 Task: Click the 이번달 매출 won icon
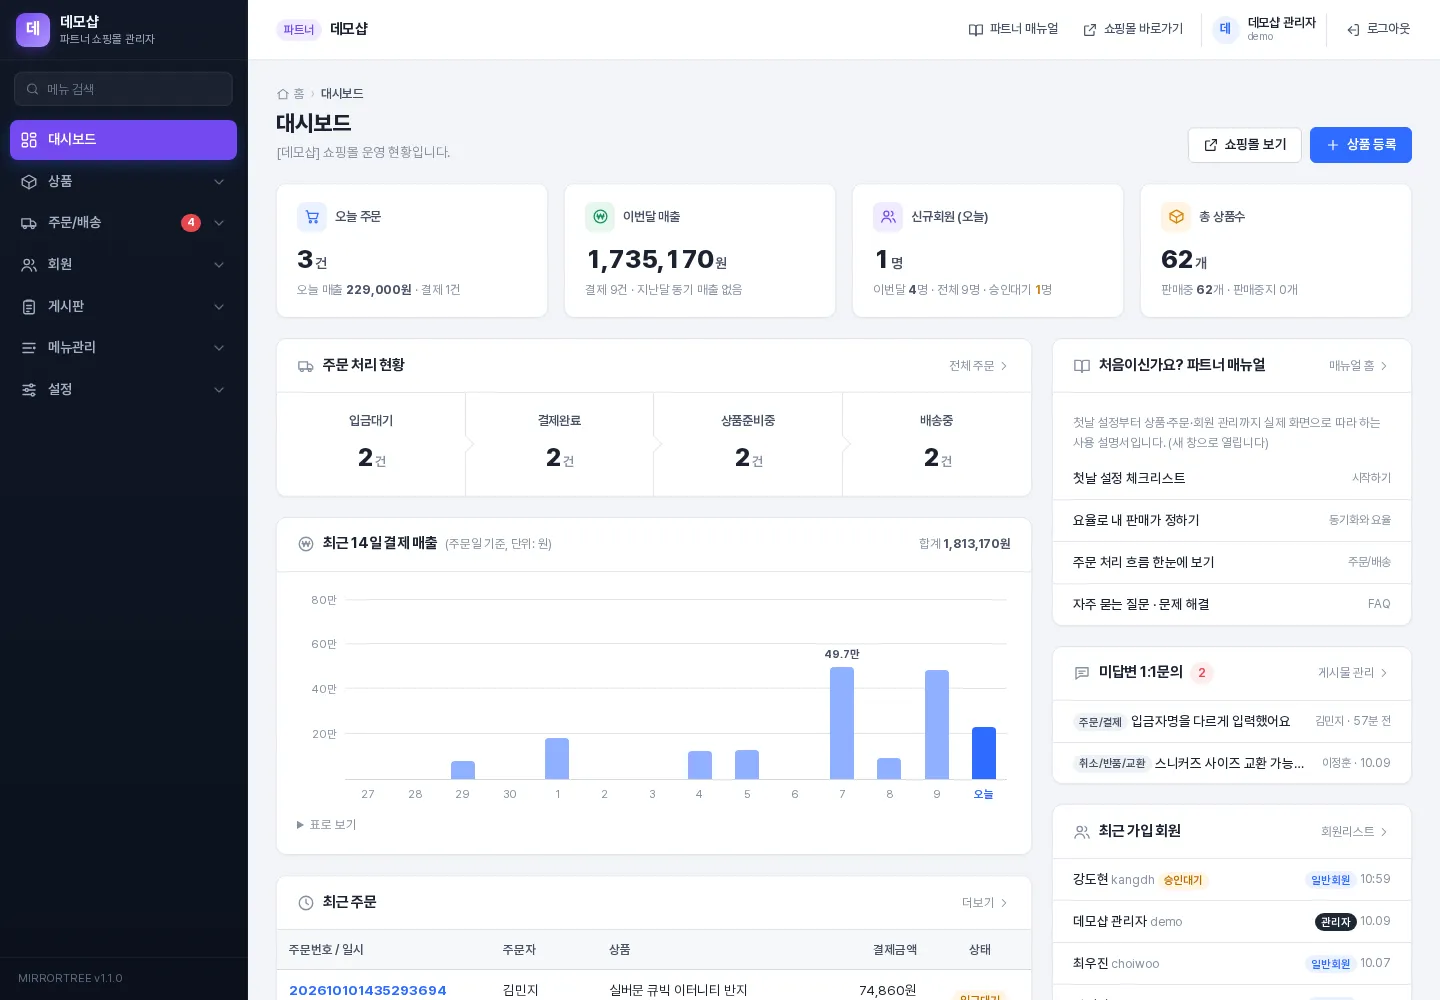pyautogui.click(x=600, y=217)
